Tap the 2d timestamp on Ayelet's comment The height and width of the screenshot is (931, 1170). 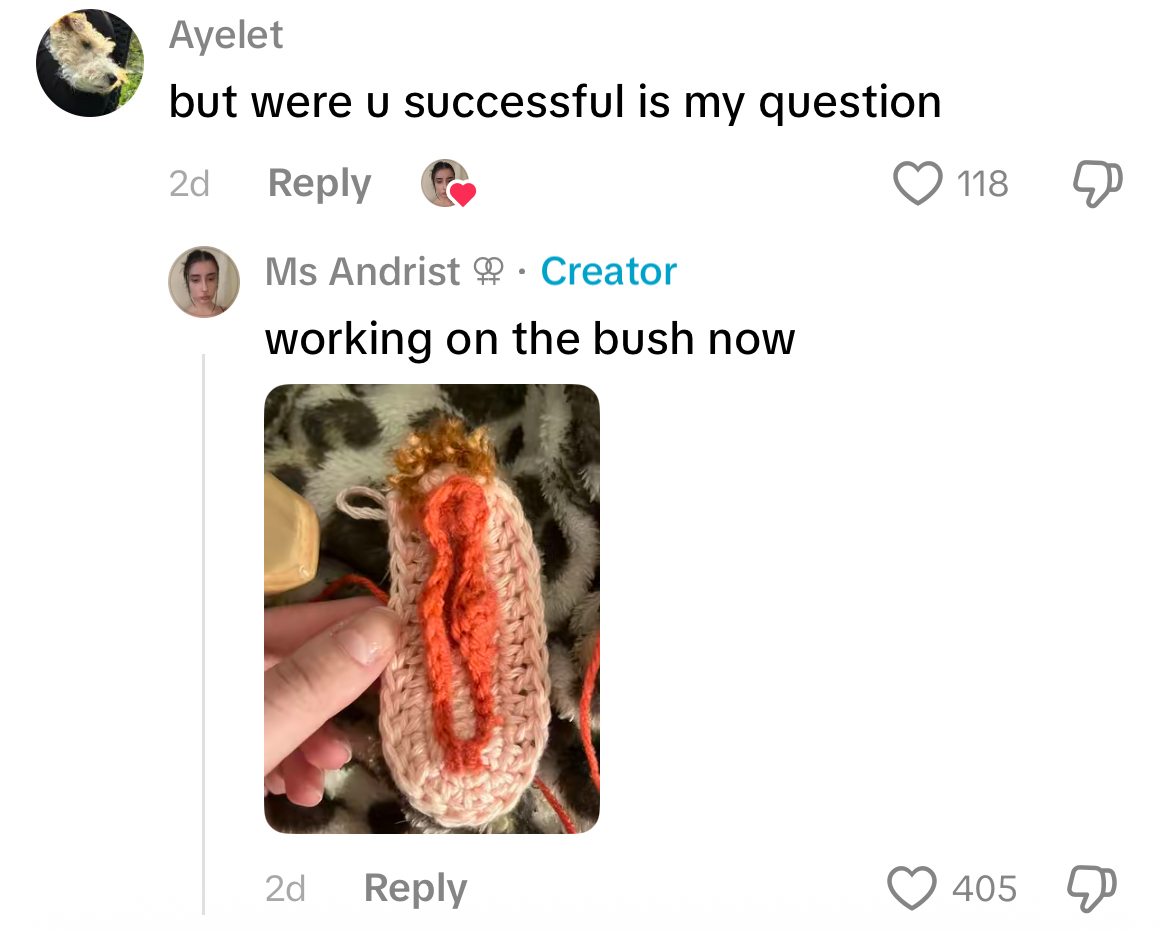pyautogui.click(x=190, y=184)
